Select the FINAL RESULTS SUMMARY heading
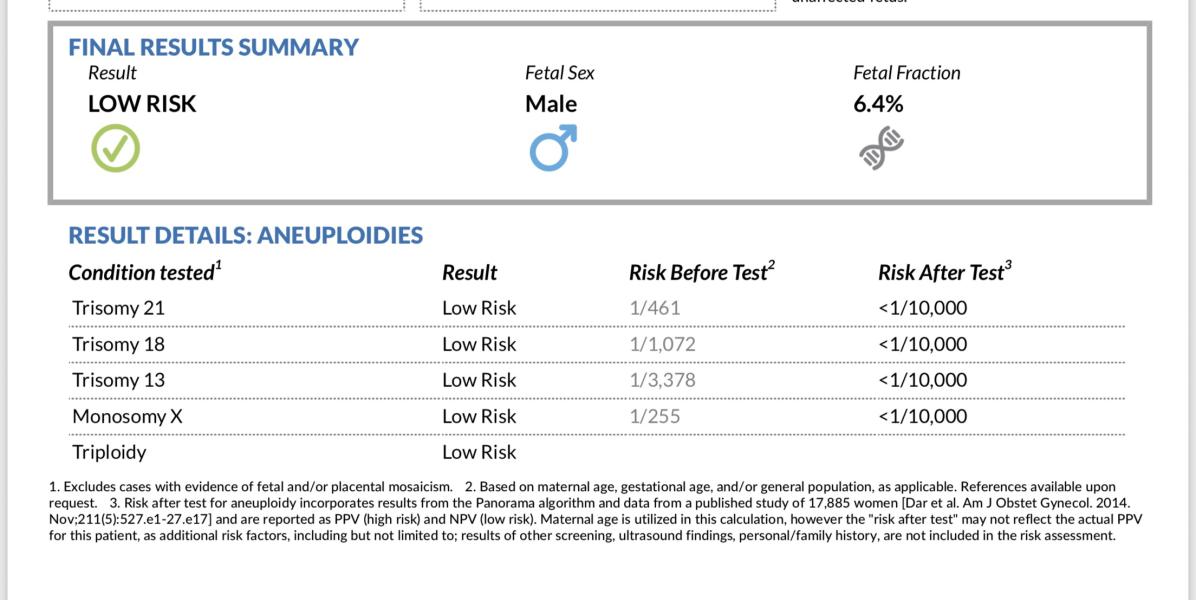Viewport: 1196px width, 600px height. point(214,47)
